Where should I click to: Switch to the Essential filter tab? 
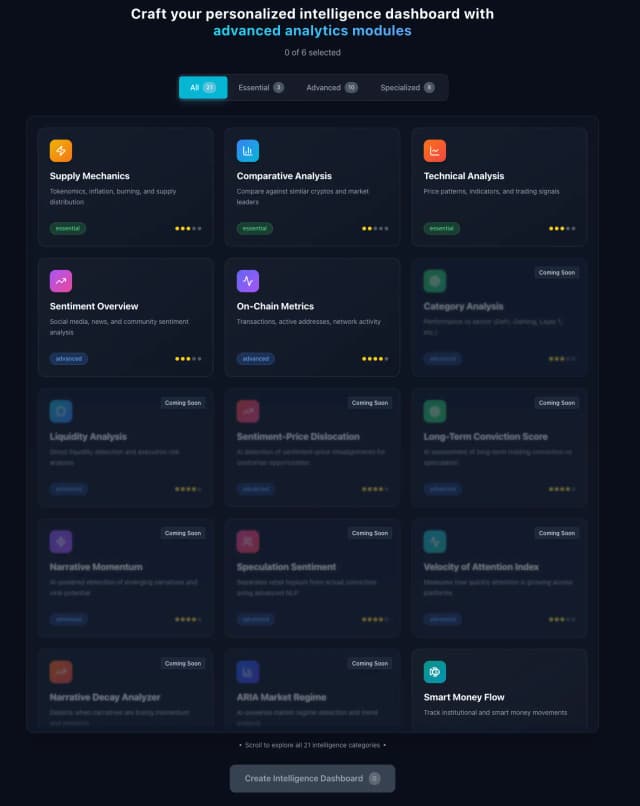(260, 88)
